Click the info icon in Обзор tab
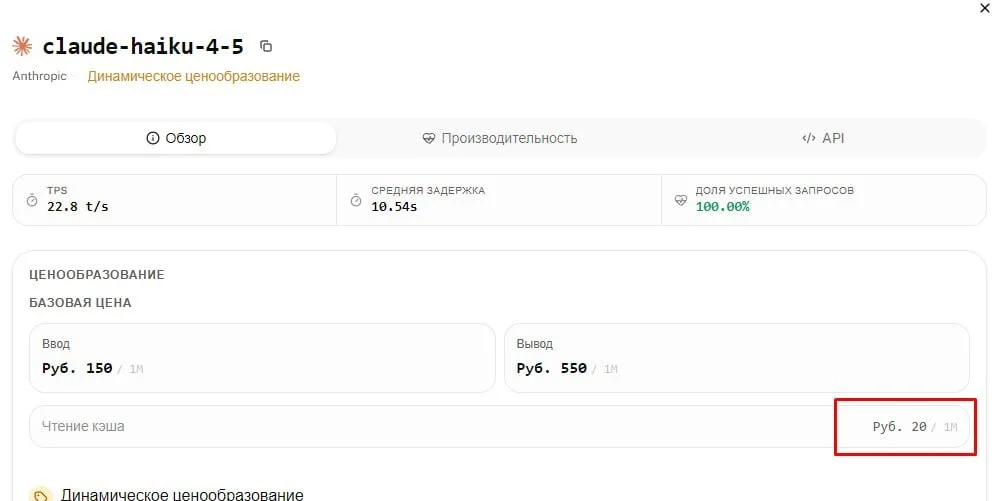Screen dimensions: 995x501 152,138
